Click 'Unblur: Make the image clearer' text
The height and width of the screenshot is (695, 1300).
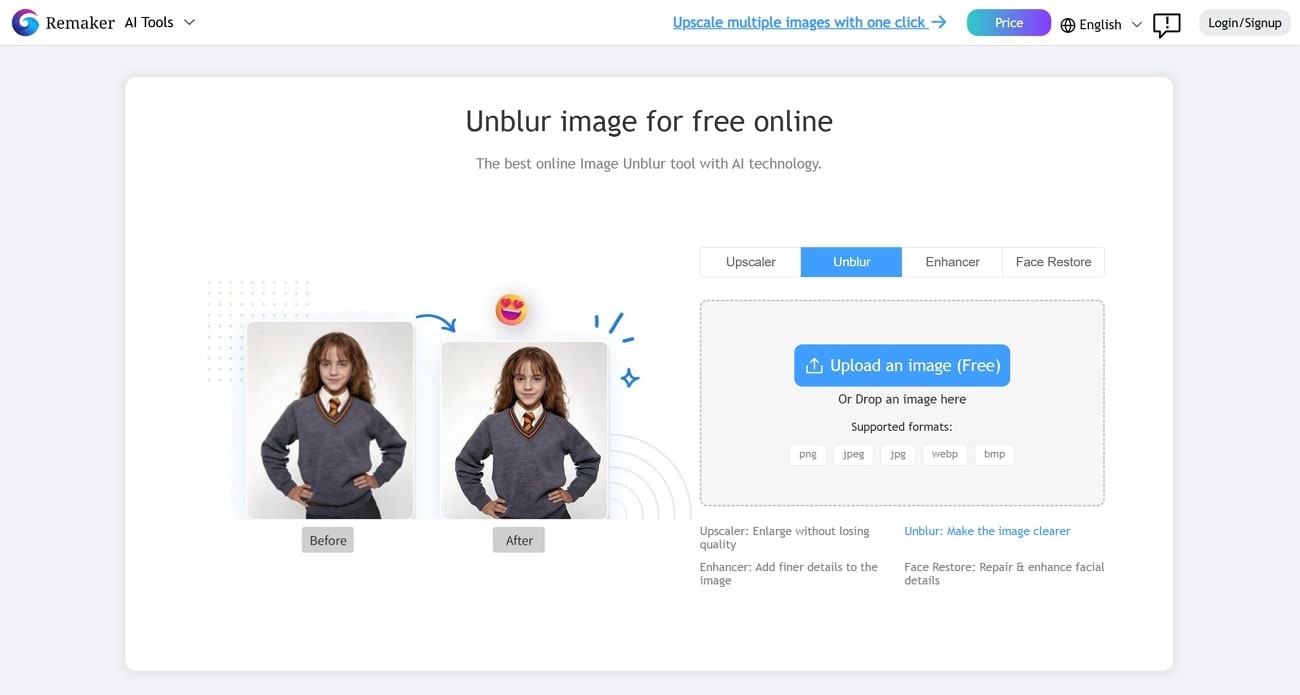click(987, 531)
